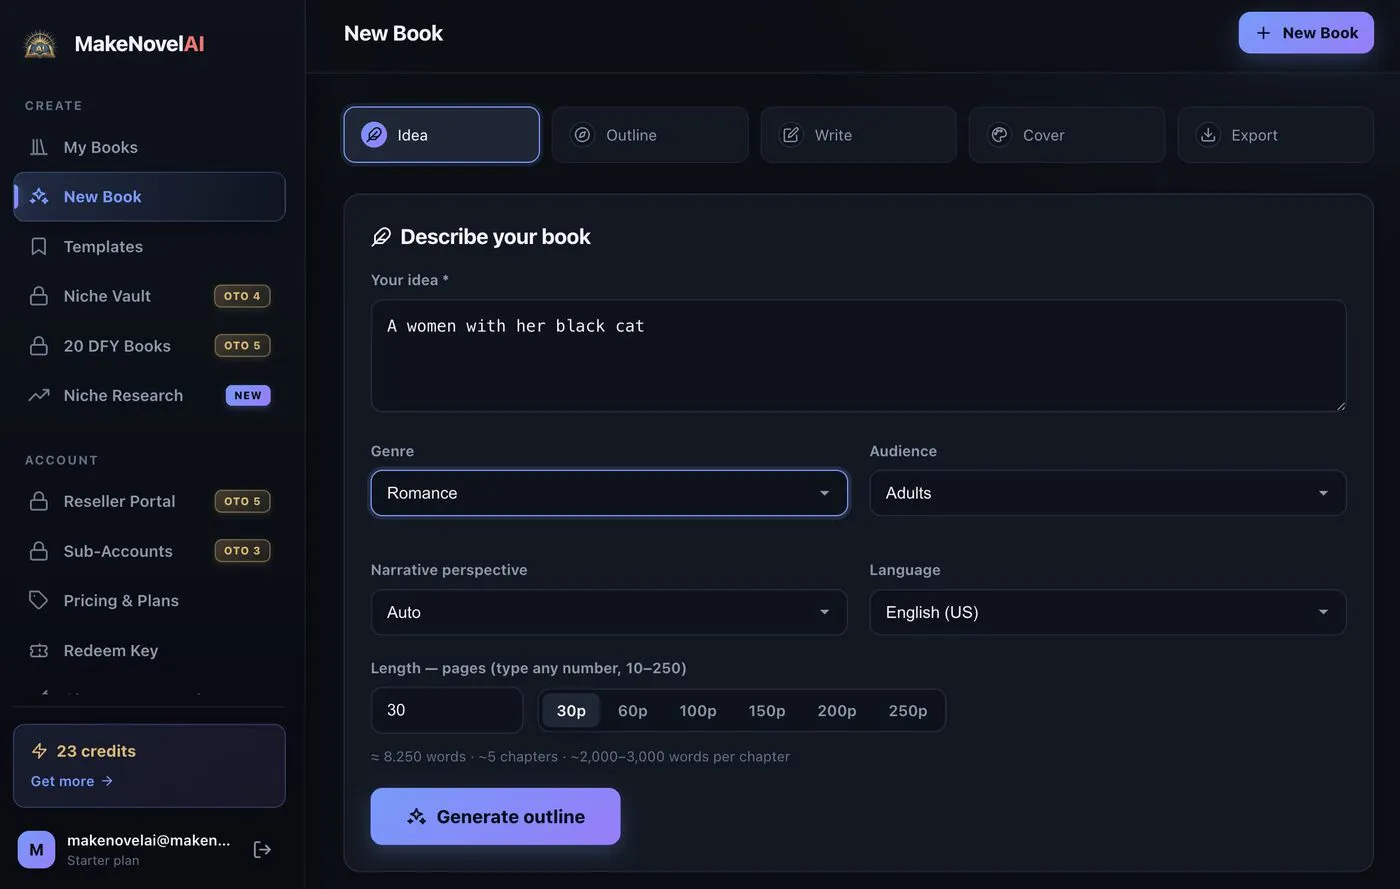Click the ticket icon next to Redeem Key
Screen dimensions: 1400x889
coord(39,650)
